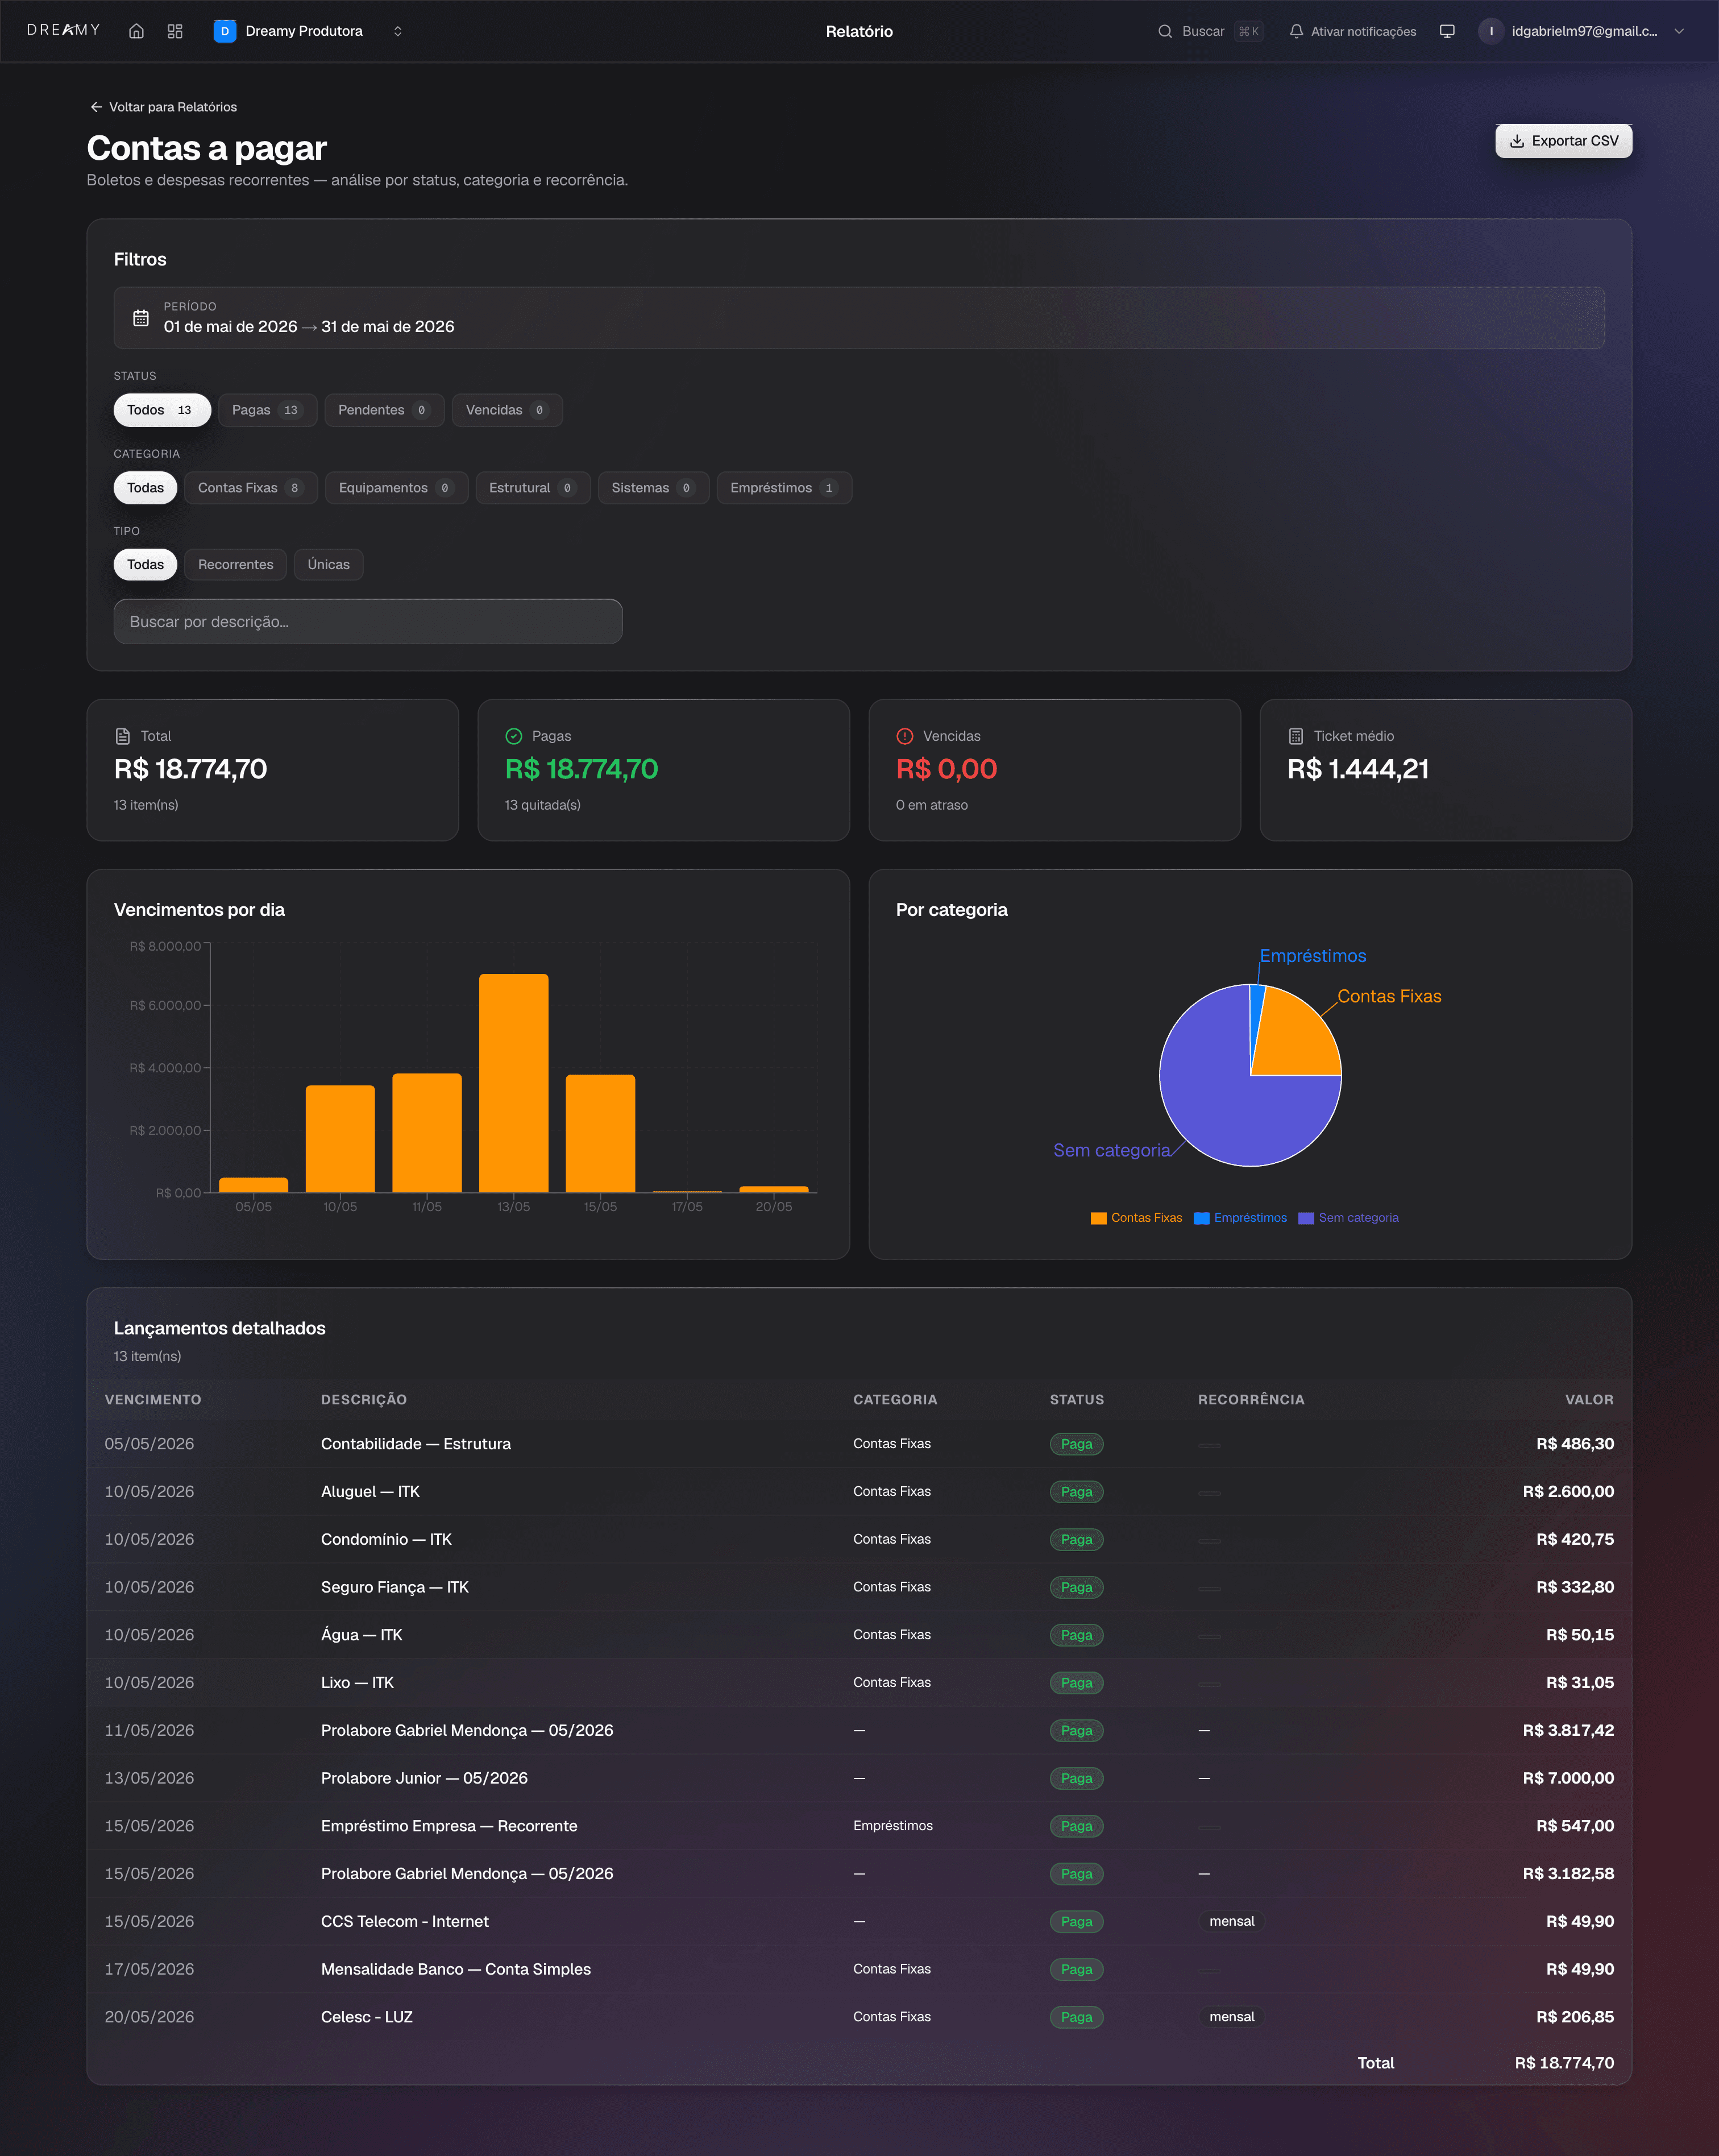
Task: Filter status by Pagas
Action: pyautogui.click(x=267, y=410)
